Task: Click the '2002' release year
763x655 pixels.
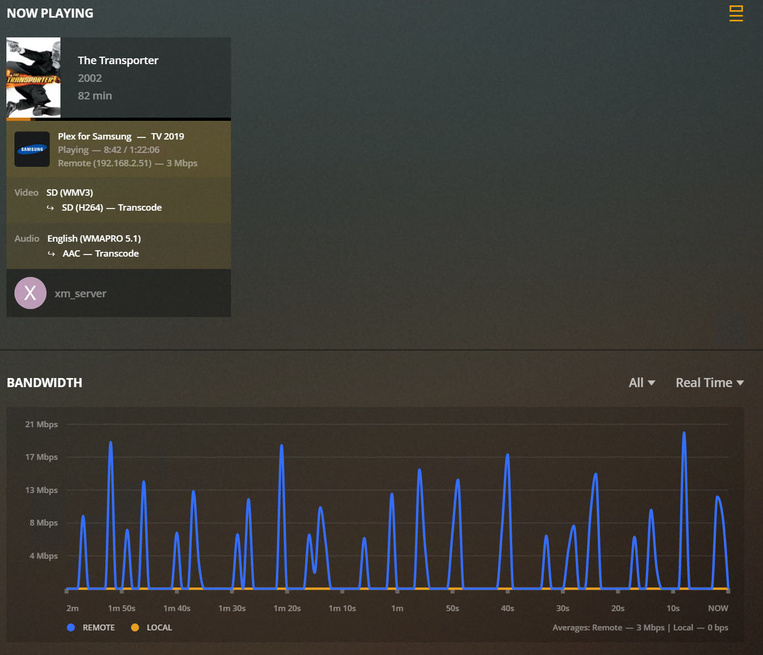Action: [90, 78]
